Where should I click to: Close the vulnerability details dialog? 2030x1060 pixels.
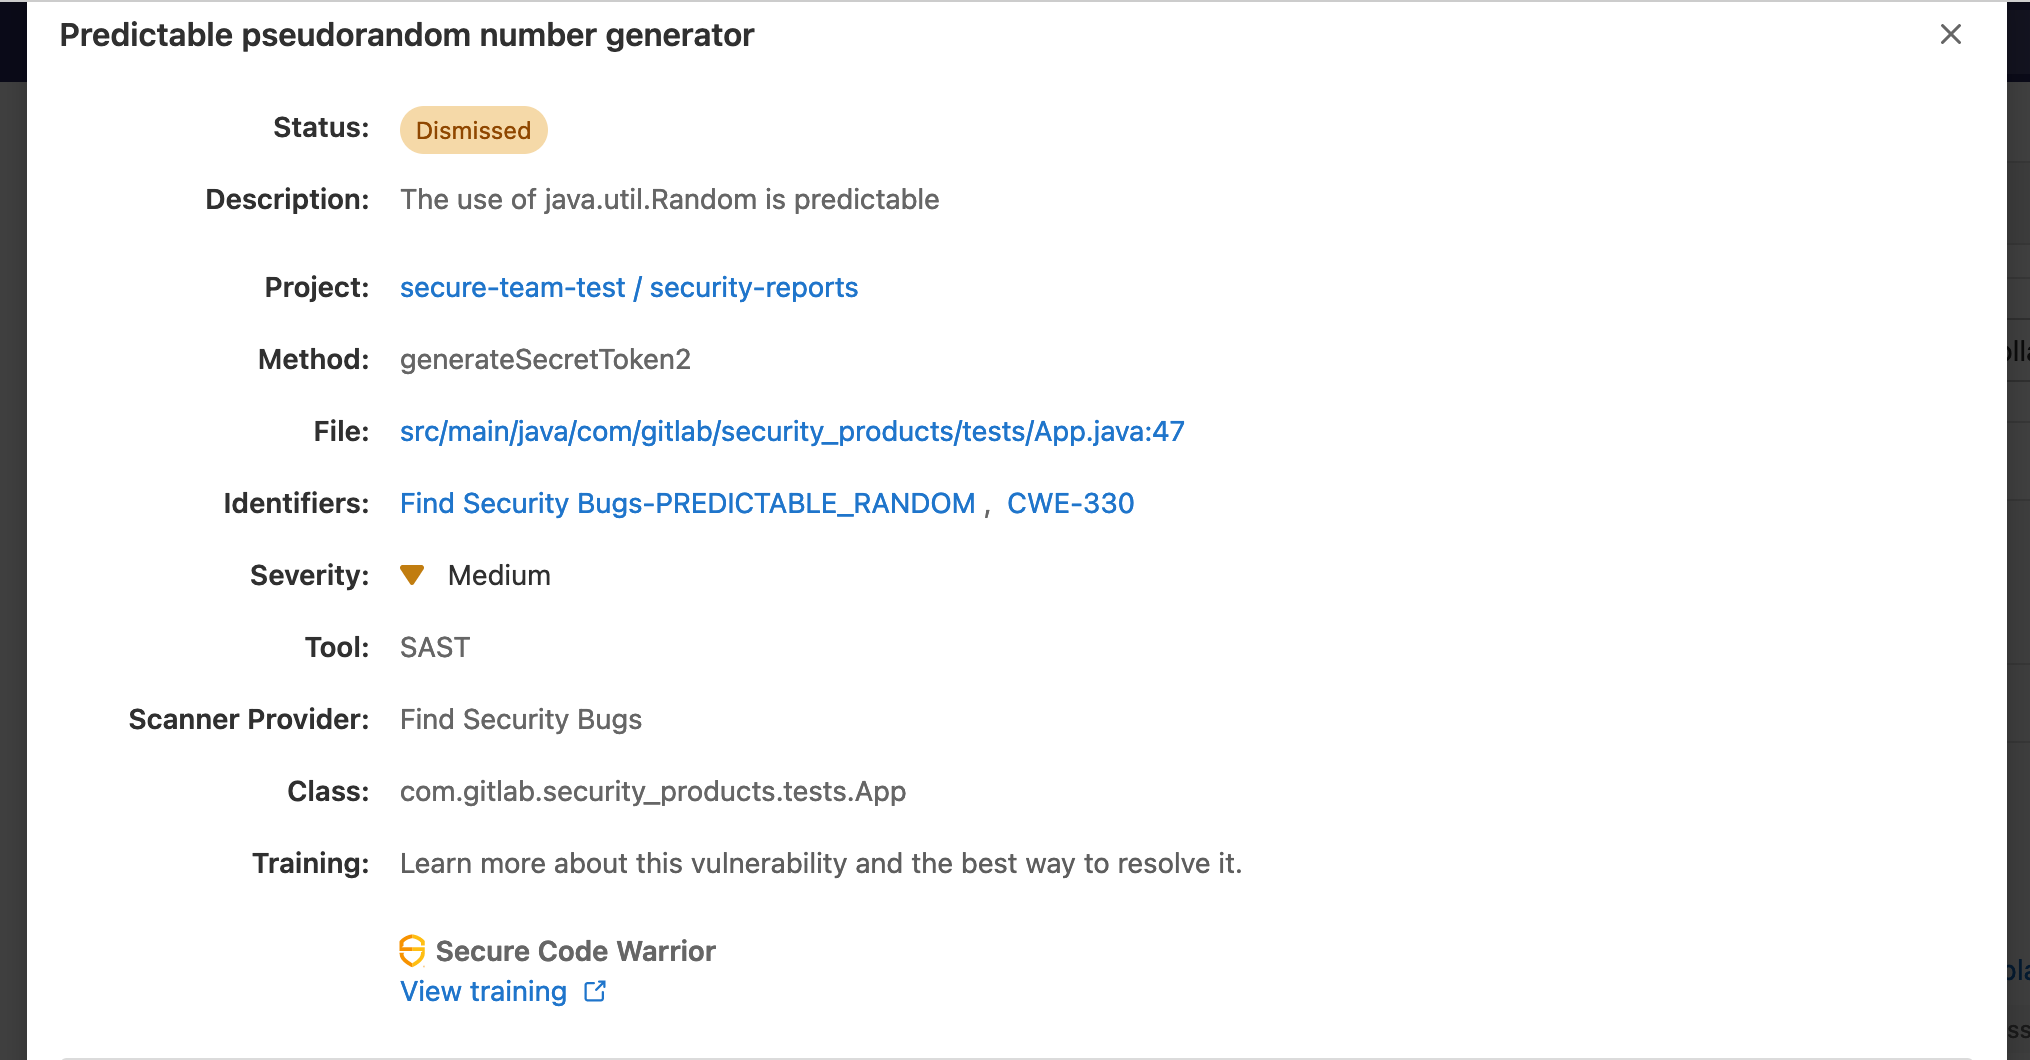click(1950, 34)
